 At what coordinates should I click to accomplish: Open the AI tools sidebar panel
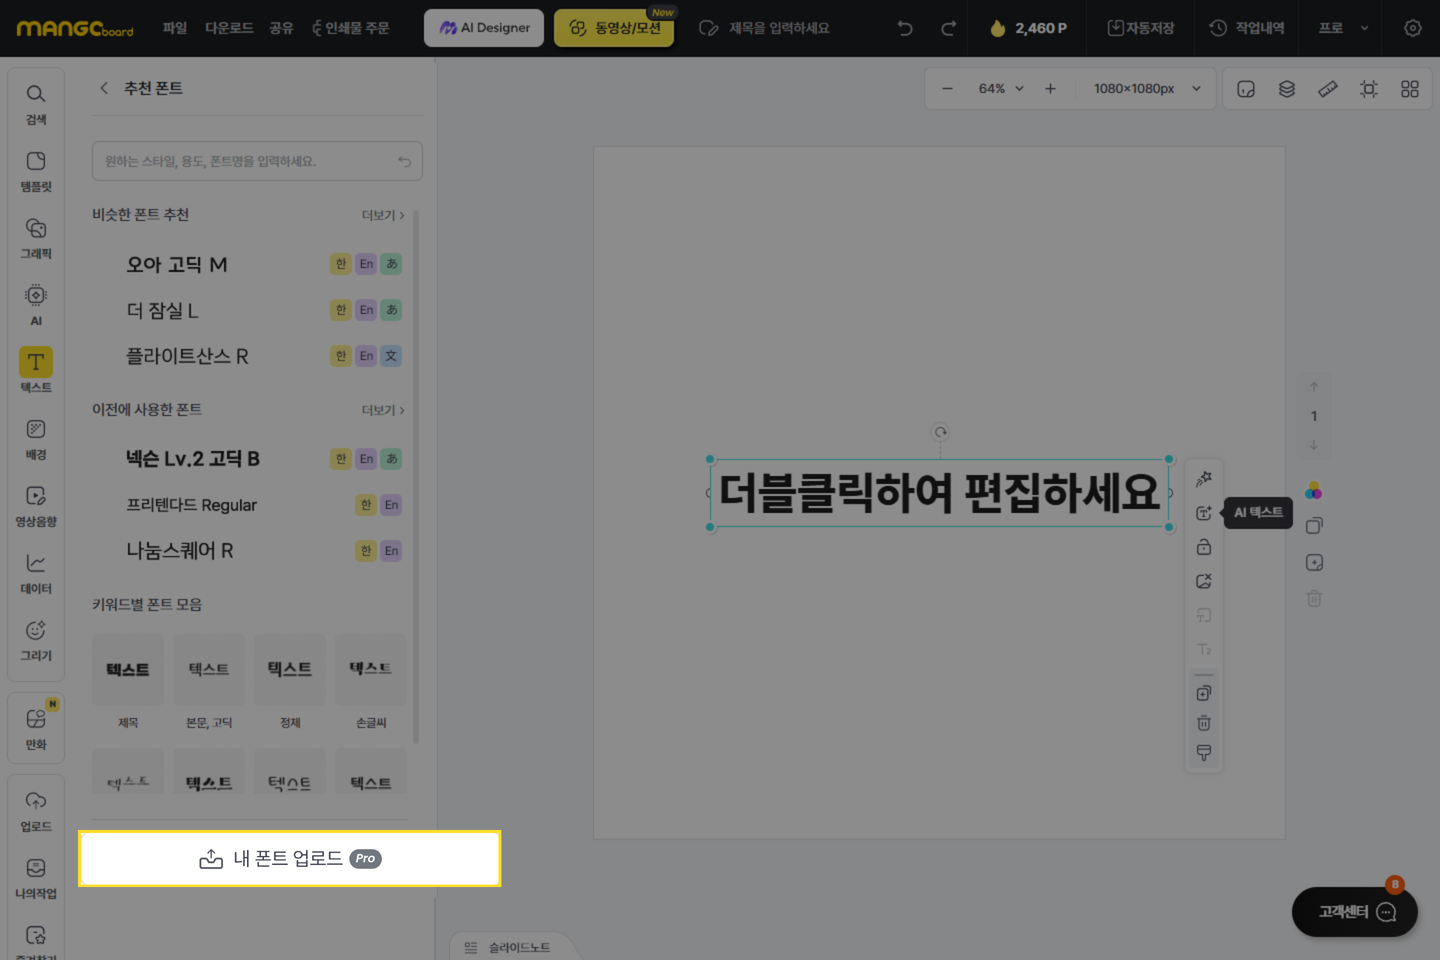pyautogui.click(x=36, y=305)
